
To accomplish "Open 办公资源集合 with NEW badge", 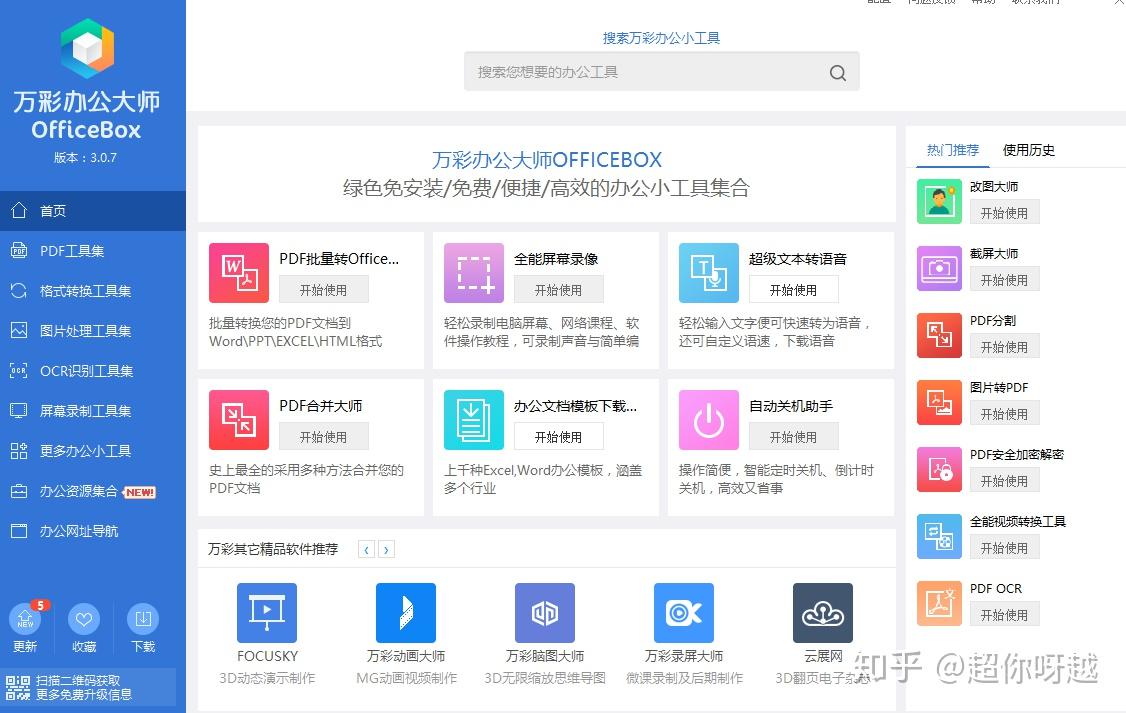I will point(93,491).
